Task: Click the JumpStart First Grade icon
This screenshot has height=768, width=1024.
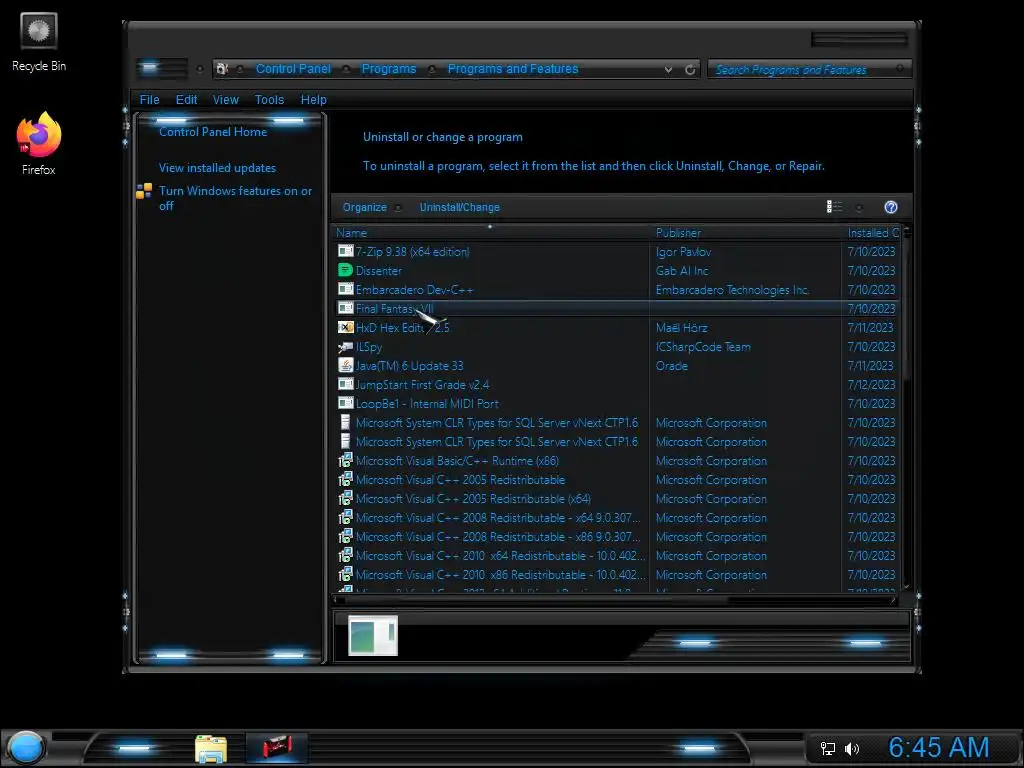Action: 345,385
